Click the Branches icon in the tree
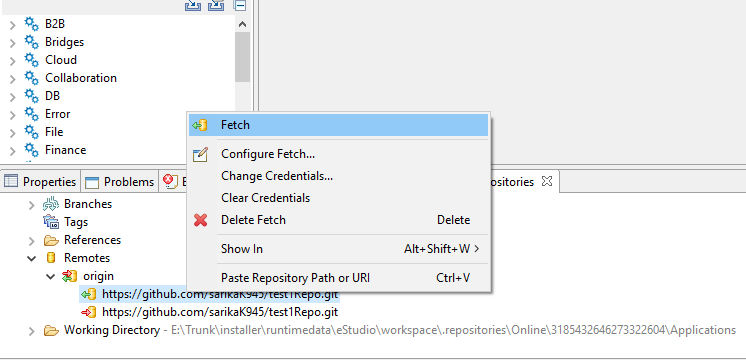Screen dimensions: 746x360 point(51,204)
